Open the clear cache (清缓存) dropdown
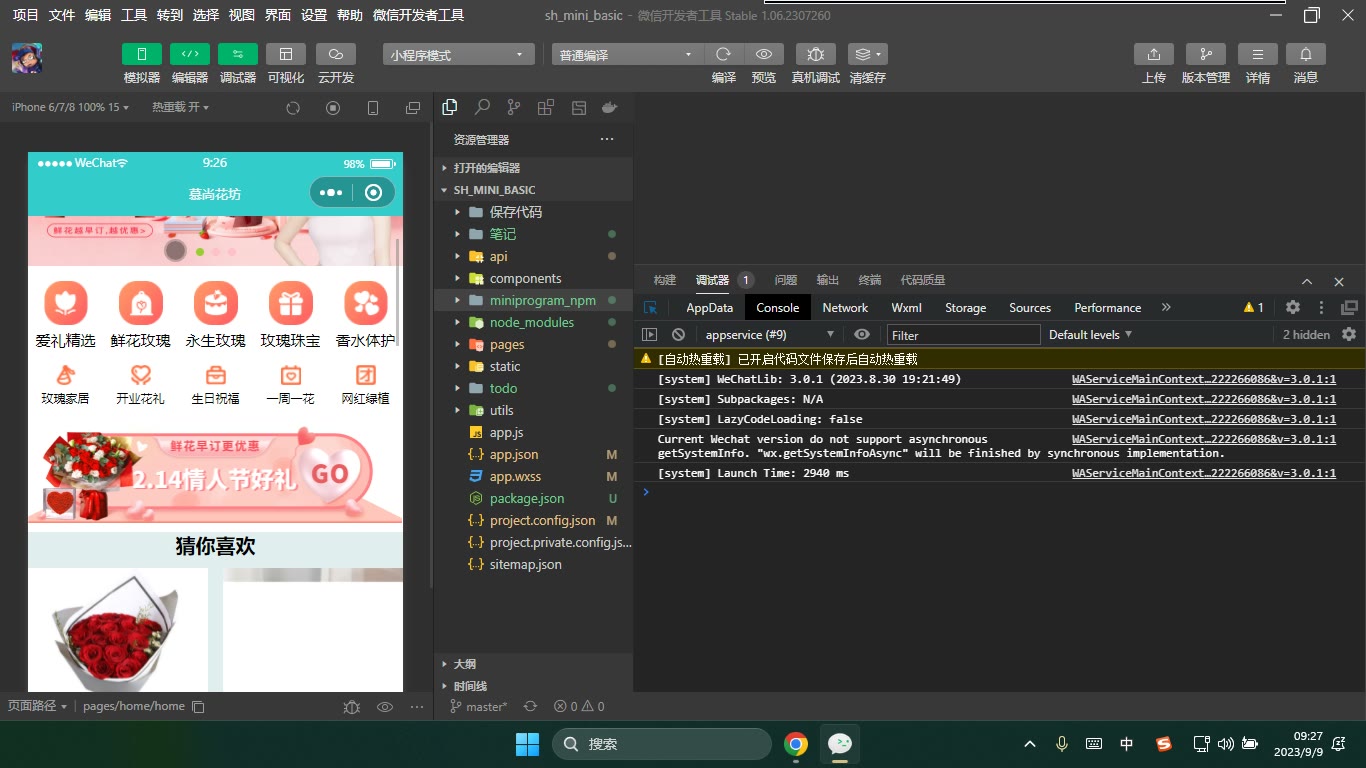This screenshot has height=768, width=1366. pyautogui.click(x=867, y=54)
